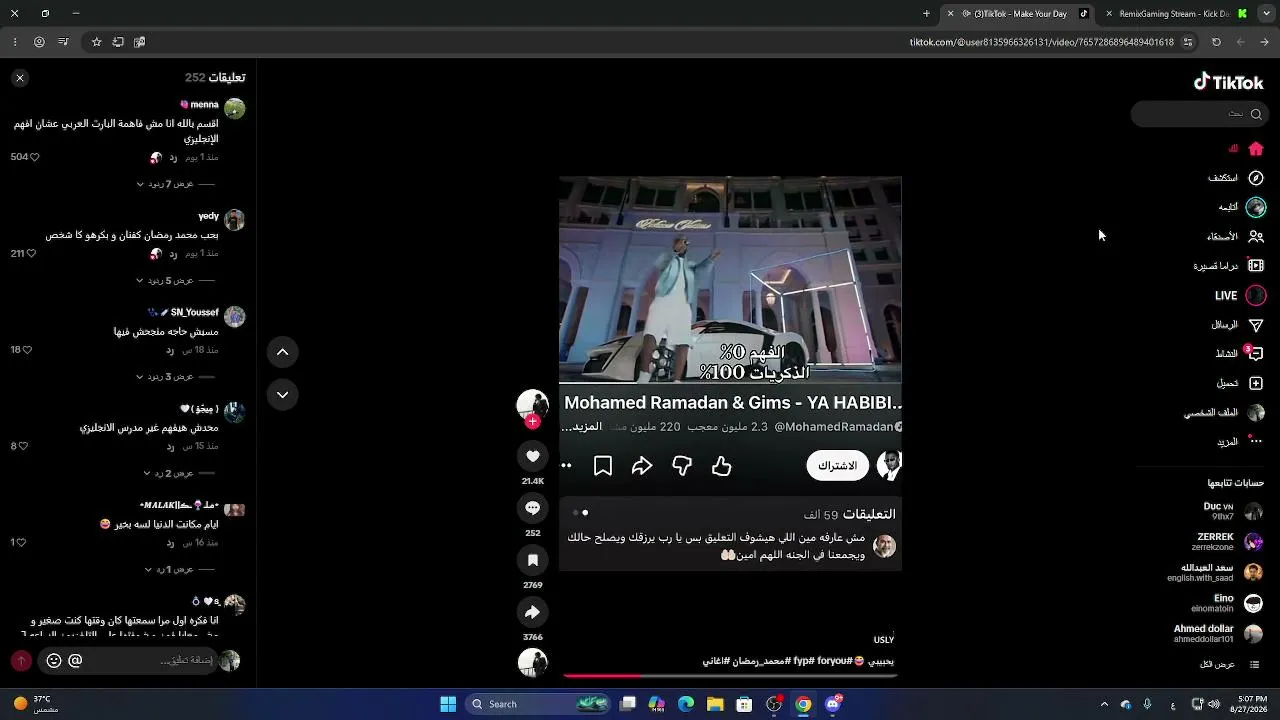
Task: Click the Chrome icon in the taskbar
Action: pyautogui.click(x=803, y=704)
